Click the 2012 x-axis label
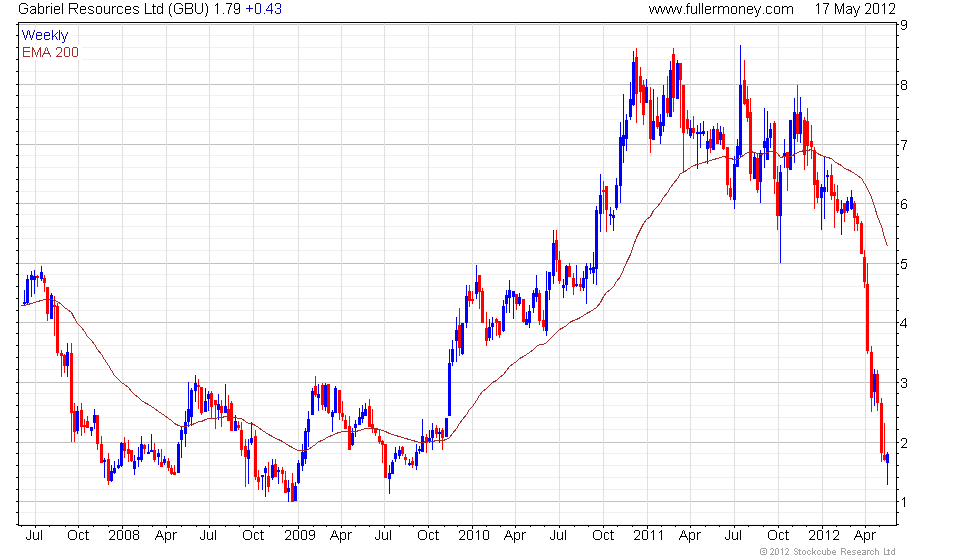This screenshot has width=980, height=560. 824,536
